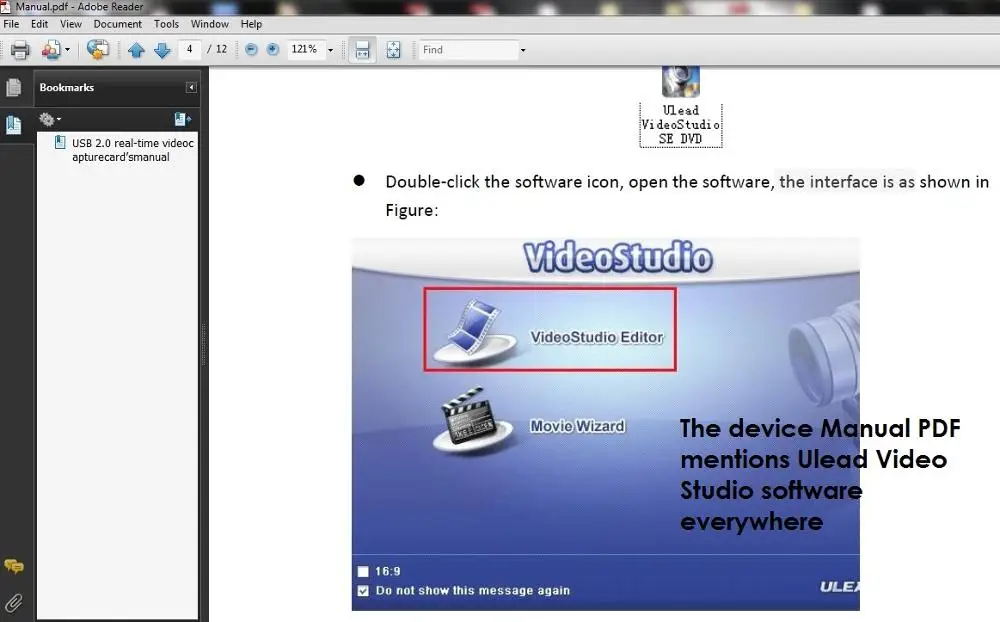Click the VideoStudio logo title
This screenshot has height=622, width=1000.
coord(617,257)
